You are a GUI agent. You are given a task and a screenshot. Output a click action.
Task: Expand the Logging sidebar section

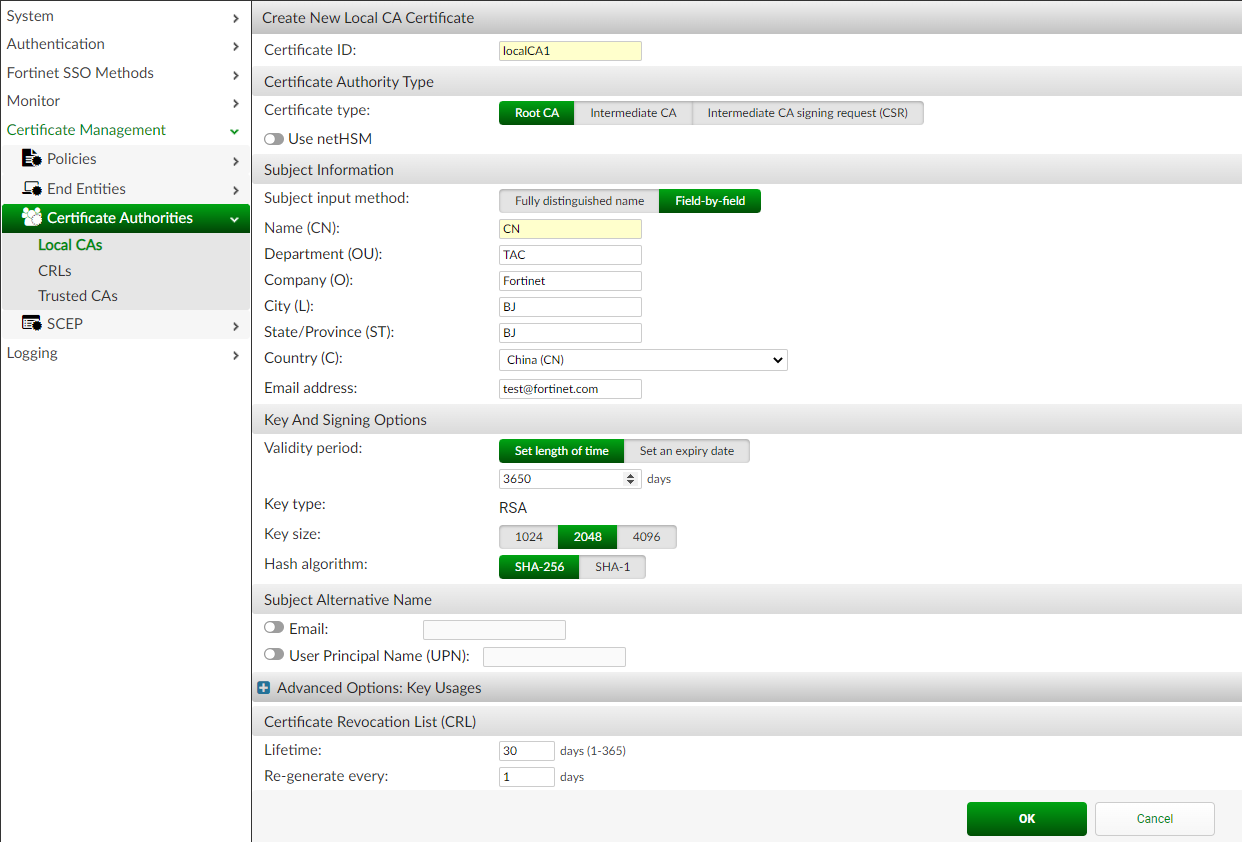coord(235,354)
